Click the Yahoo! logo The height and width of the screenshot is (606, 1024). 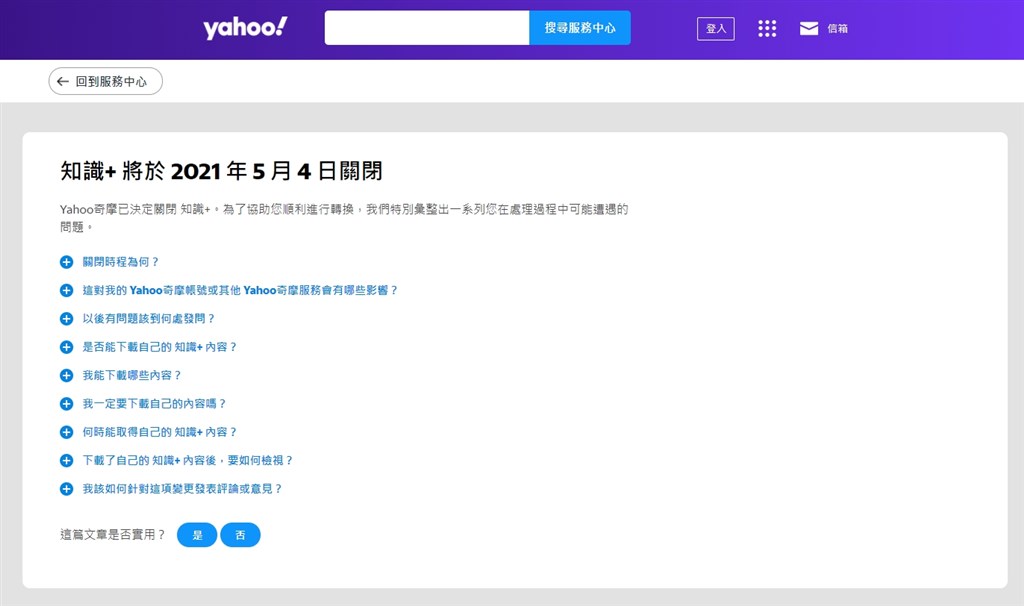(245, 28)
